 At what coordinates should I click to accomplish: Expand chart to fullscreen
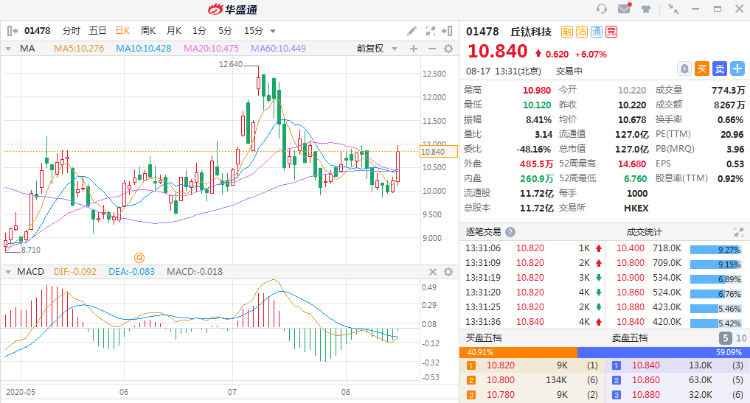430,31
